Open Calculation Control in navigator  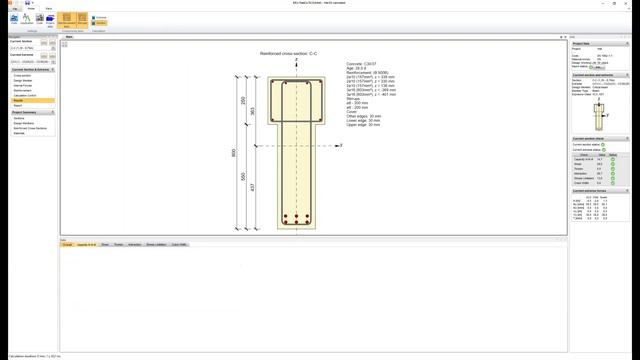click(25, 95)
